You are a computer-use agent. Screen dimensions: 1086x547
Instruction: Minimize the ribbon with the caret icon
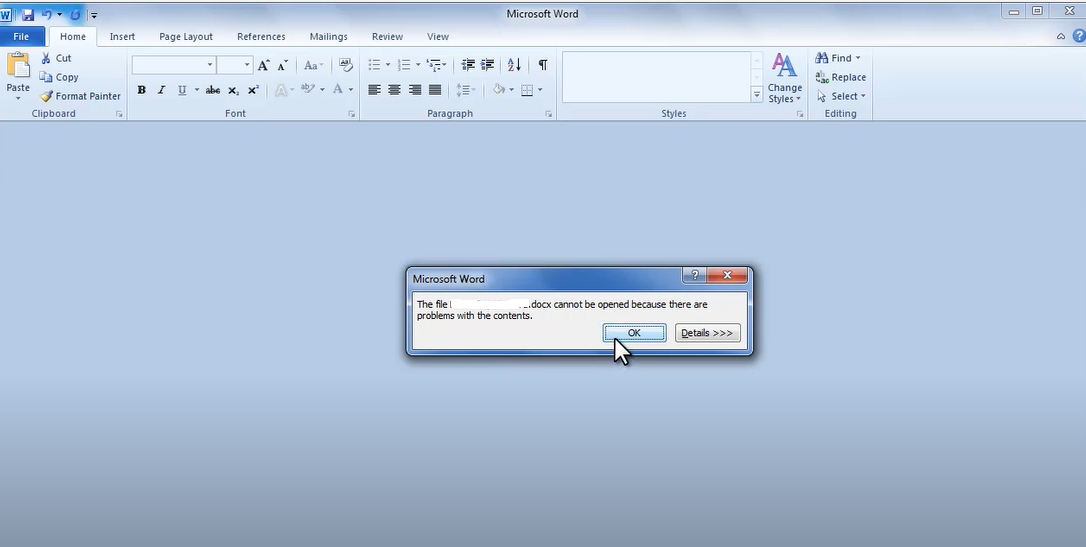click(1061, 36)
